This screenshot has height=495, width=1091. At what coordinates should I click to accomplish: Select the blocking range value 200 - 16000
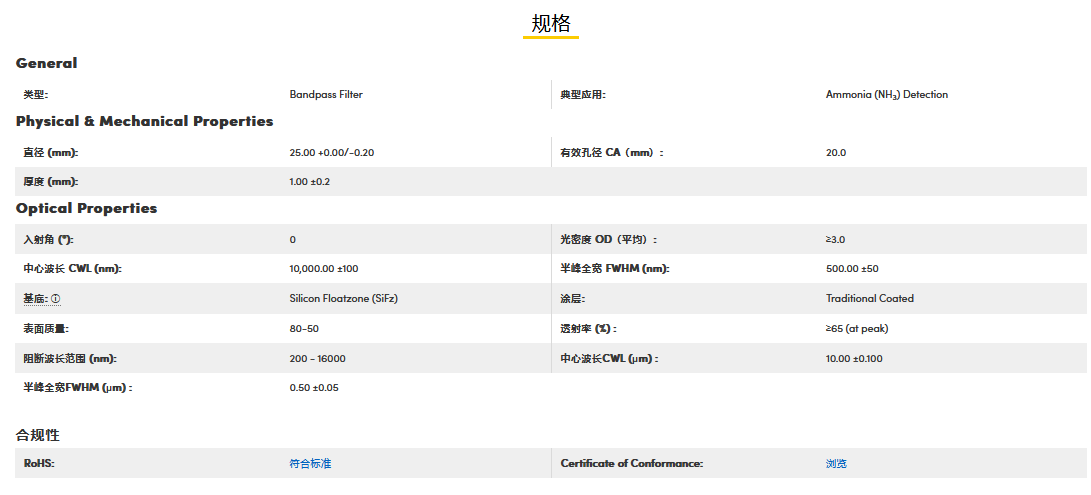317,358
